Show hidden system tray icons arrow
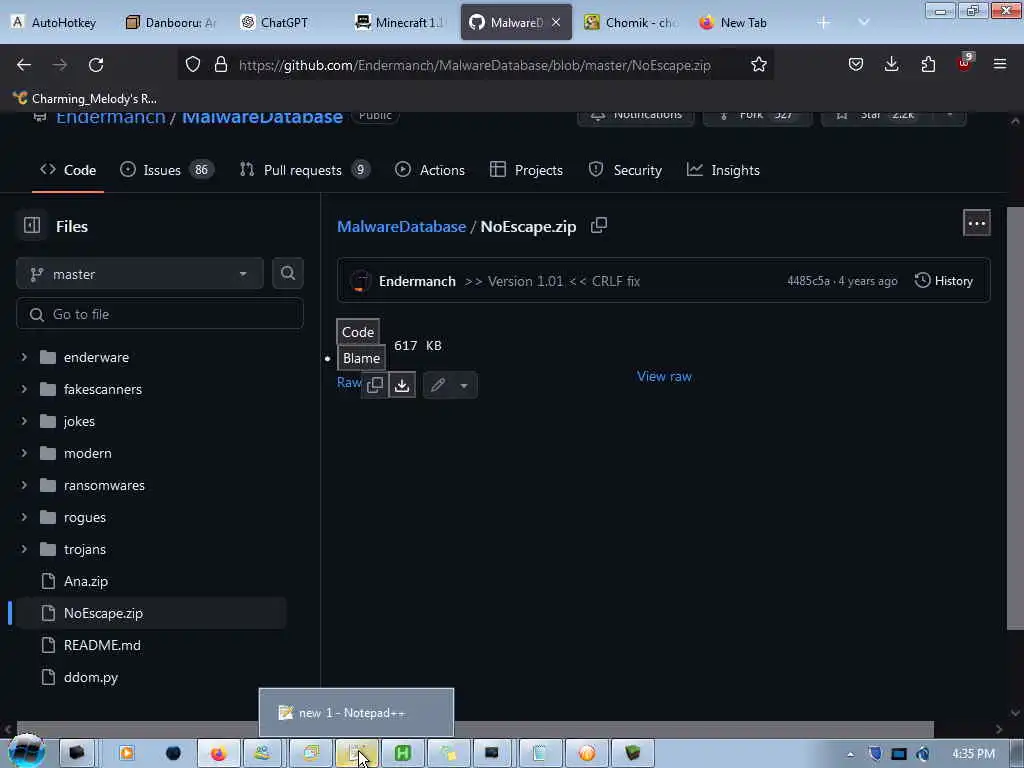This screenshot has width=1024, height=768. click(850, 754)
